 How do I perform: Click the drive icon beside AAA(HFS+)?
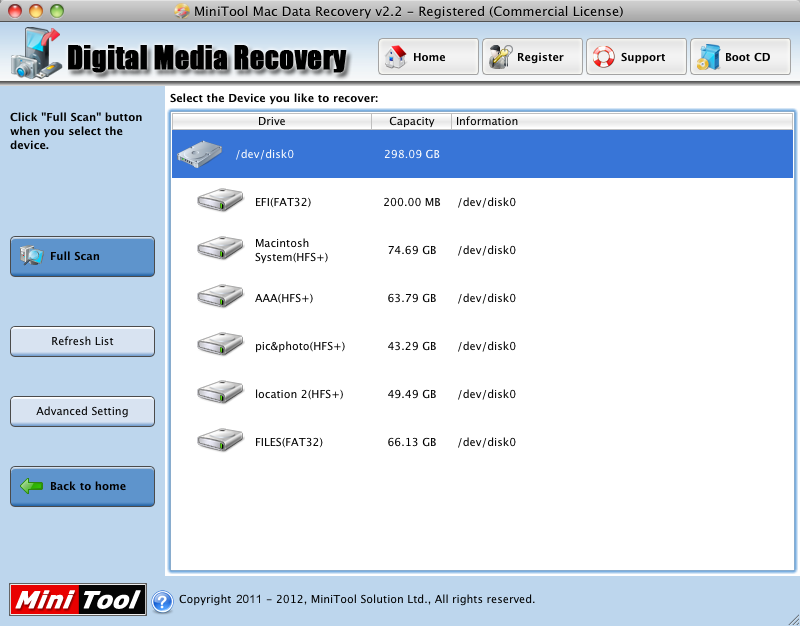tap(220, 296)
